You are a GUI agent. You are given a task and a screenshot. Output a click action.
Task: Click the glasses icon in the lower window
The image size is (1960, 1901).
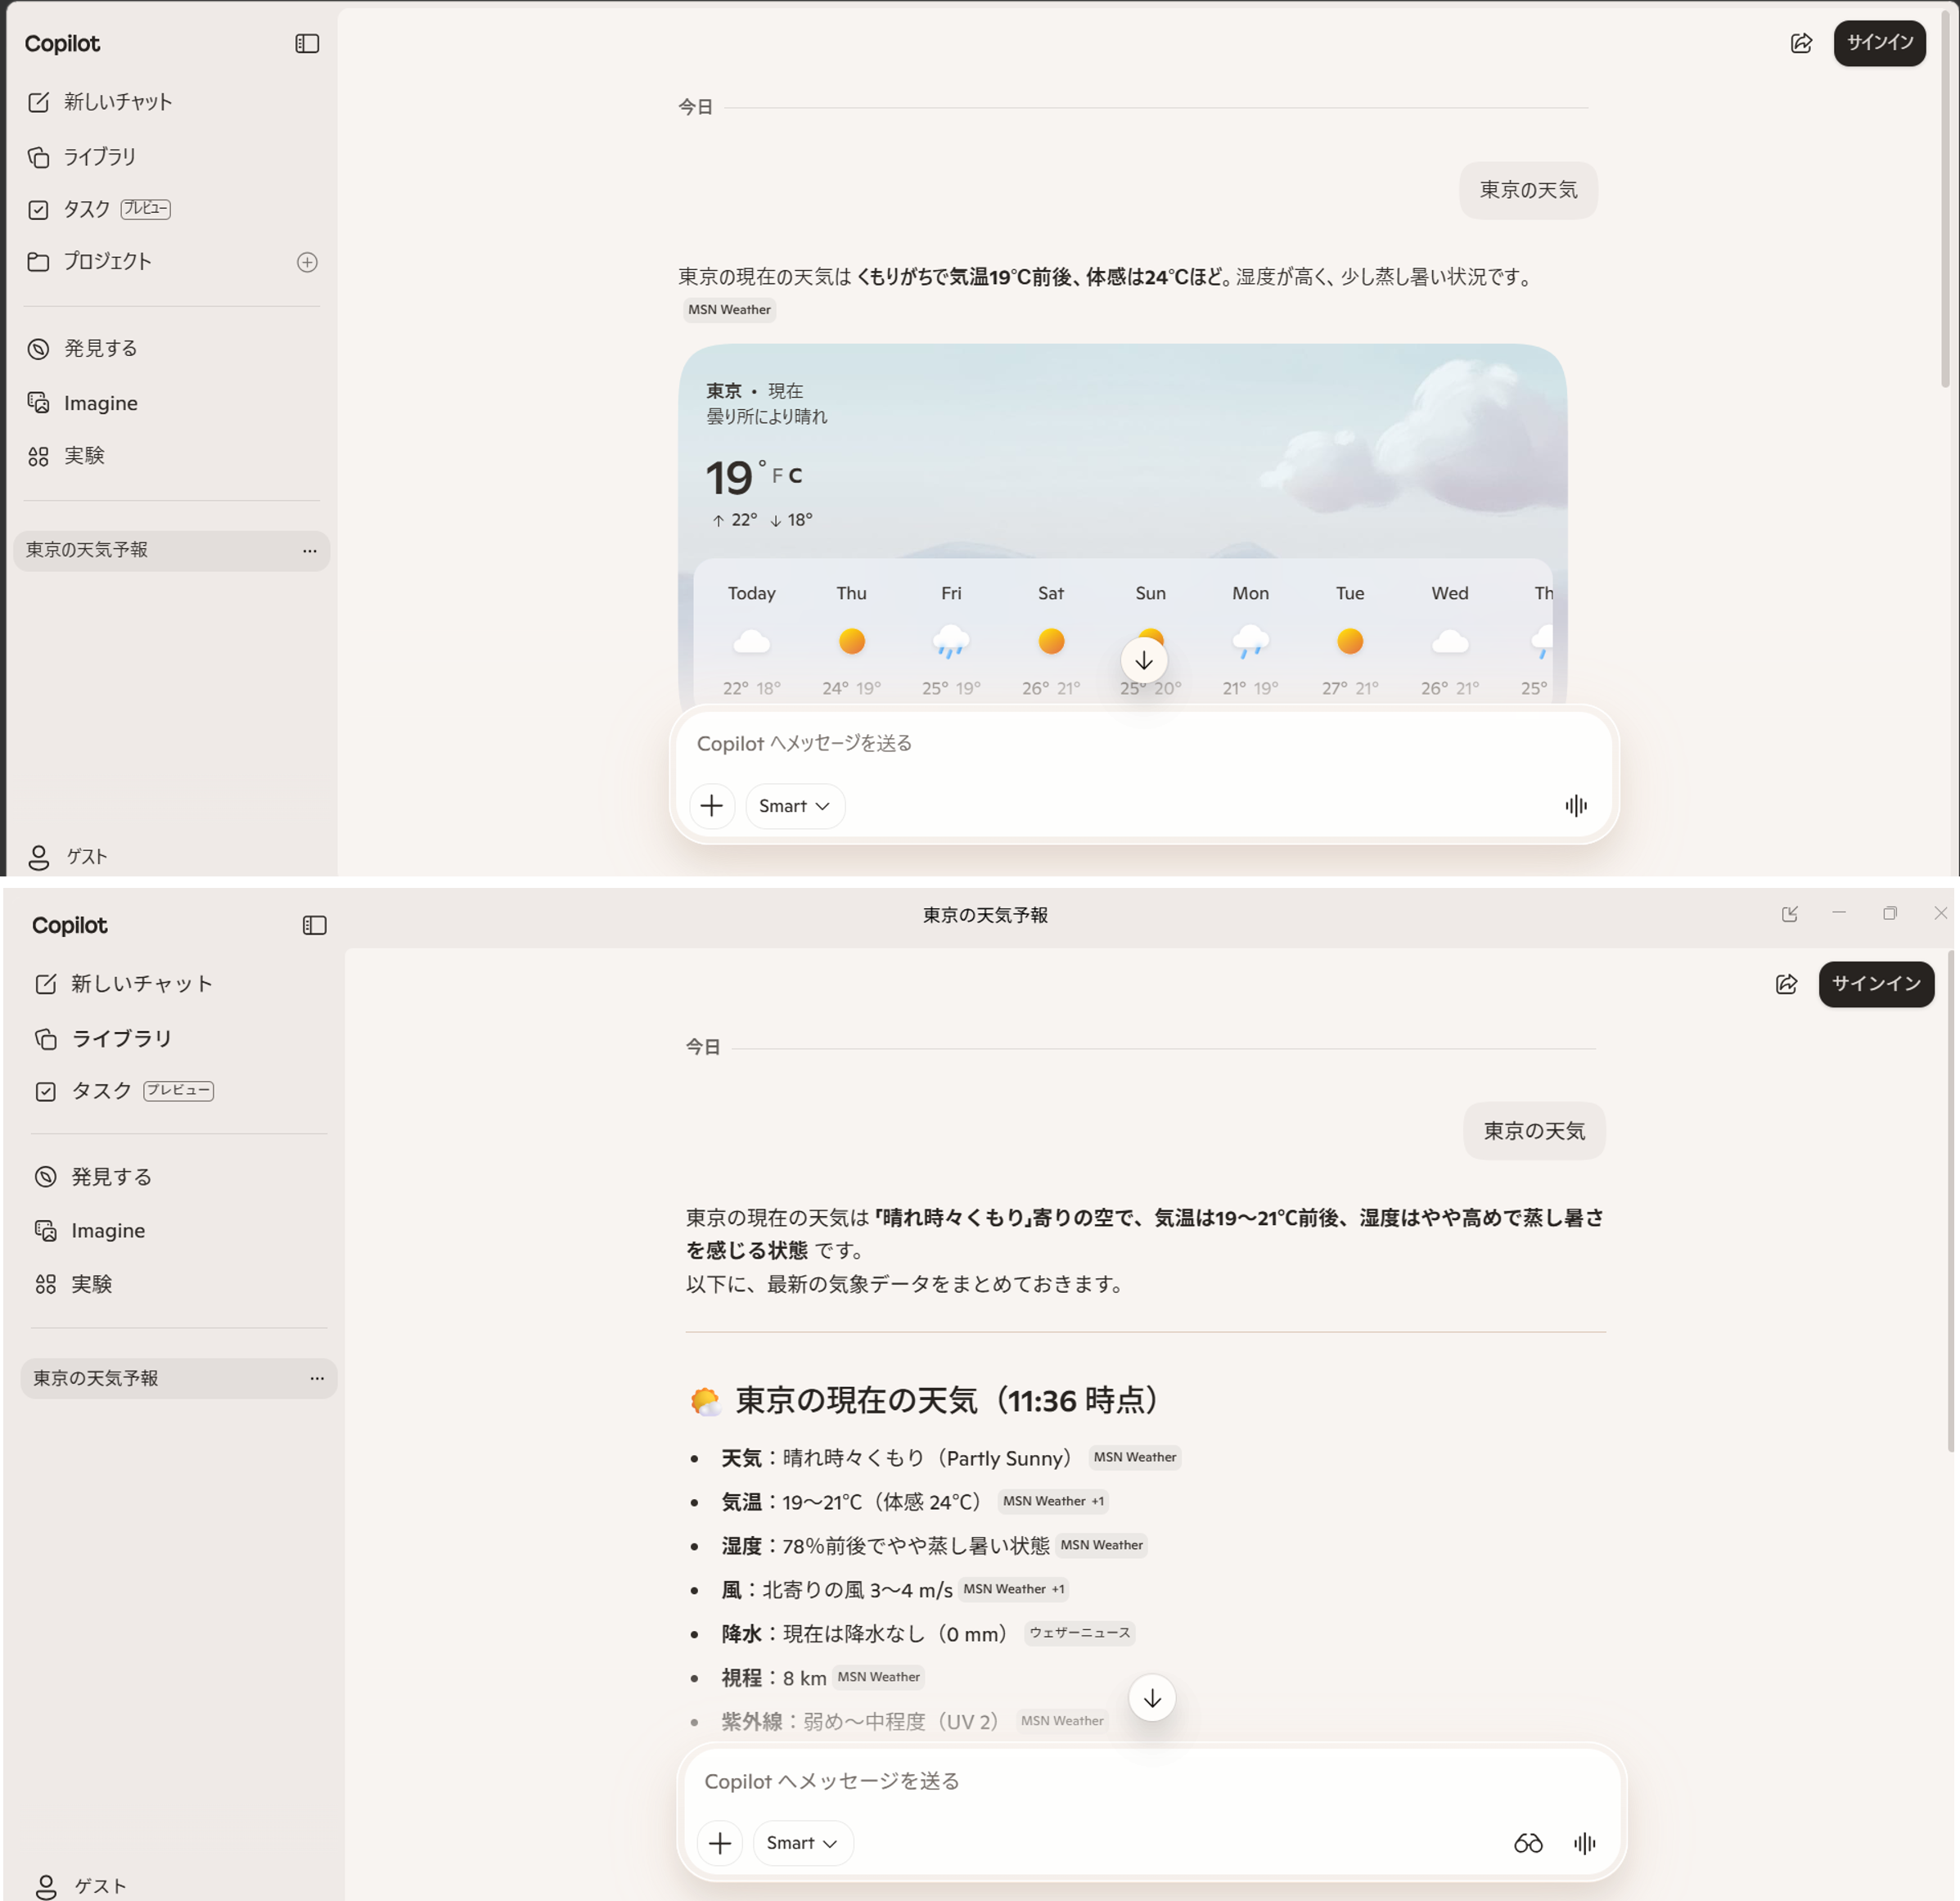pos(1528,1844)
